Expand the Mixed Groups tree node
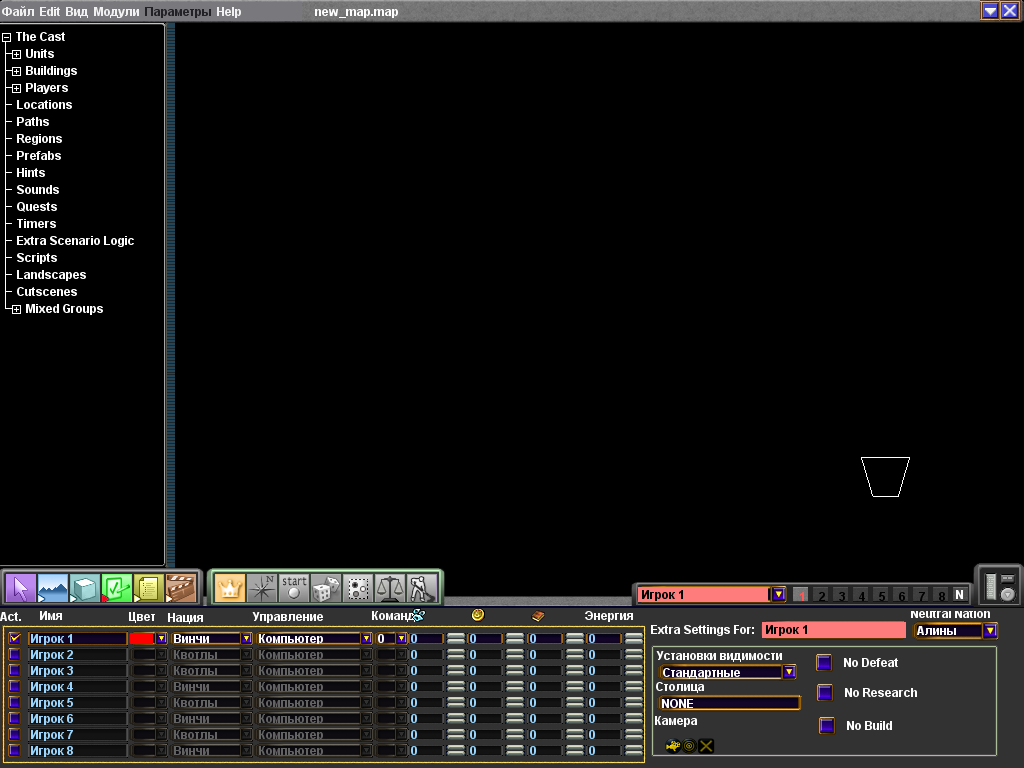Viewport: 1024px width, 768px height. (16, 310)
